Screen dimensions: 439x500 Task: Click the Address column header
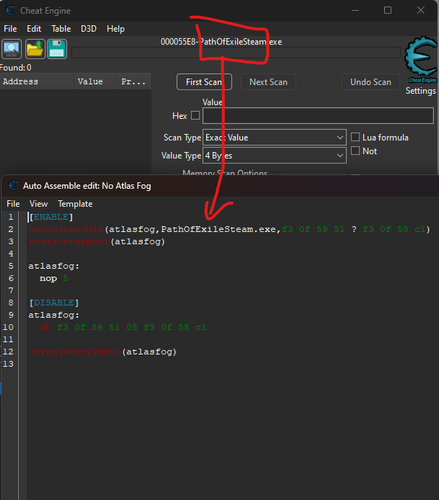tap(36, 82)
